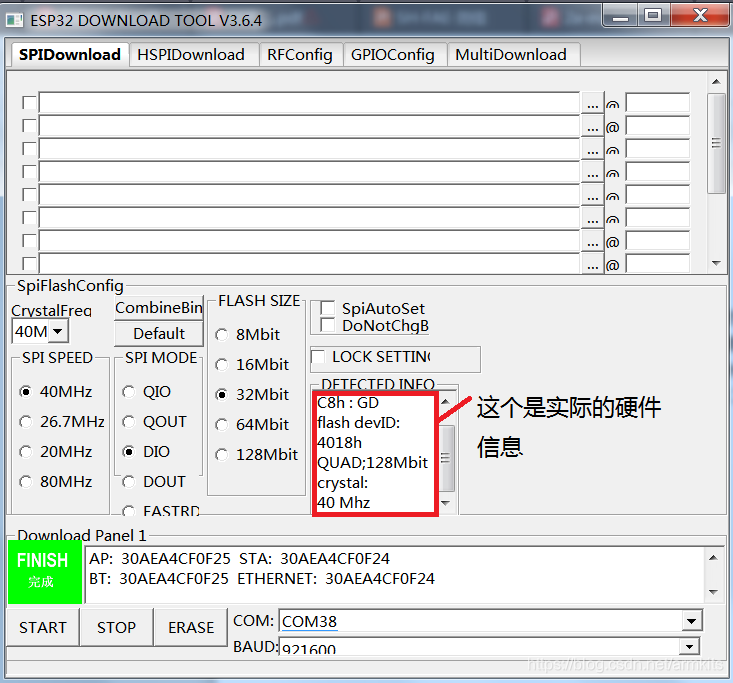Set flash size to 32Mbit
The height and width of the screenshot is (683, 733).
point(252,394)
